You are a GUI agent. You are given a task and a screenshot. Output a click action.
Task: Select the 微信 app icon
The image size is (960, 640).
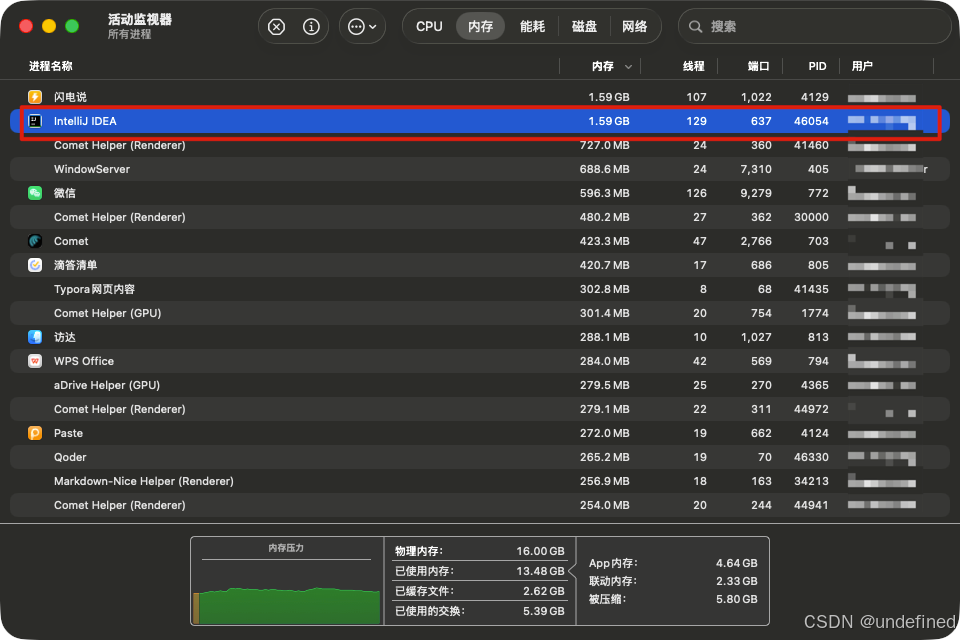35,193
